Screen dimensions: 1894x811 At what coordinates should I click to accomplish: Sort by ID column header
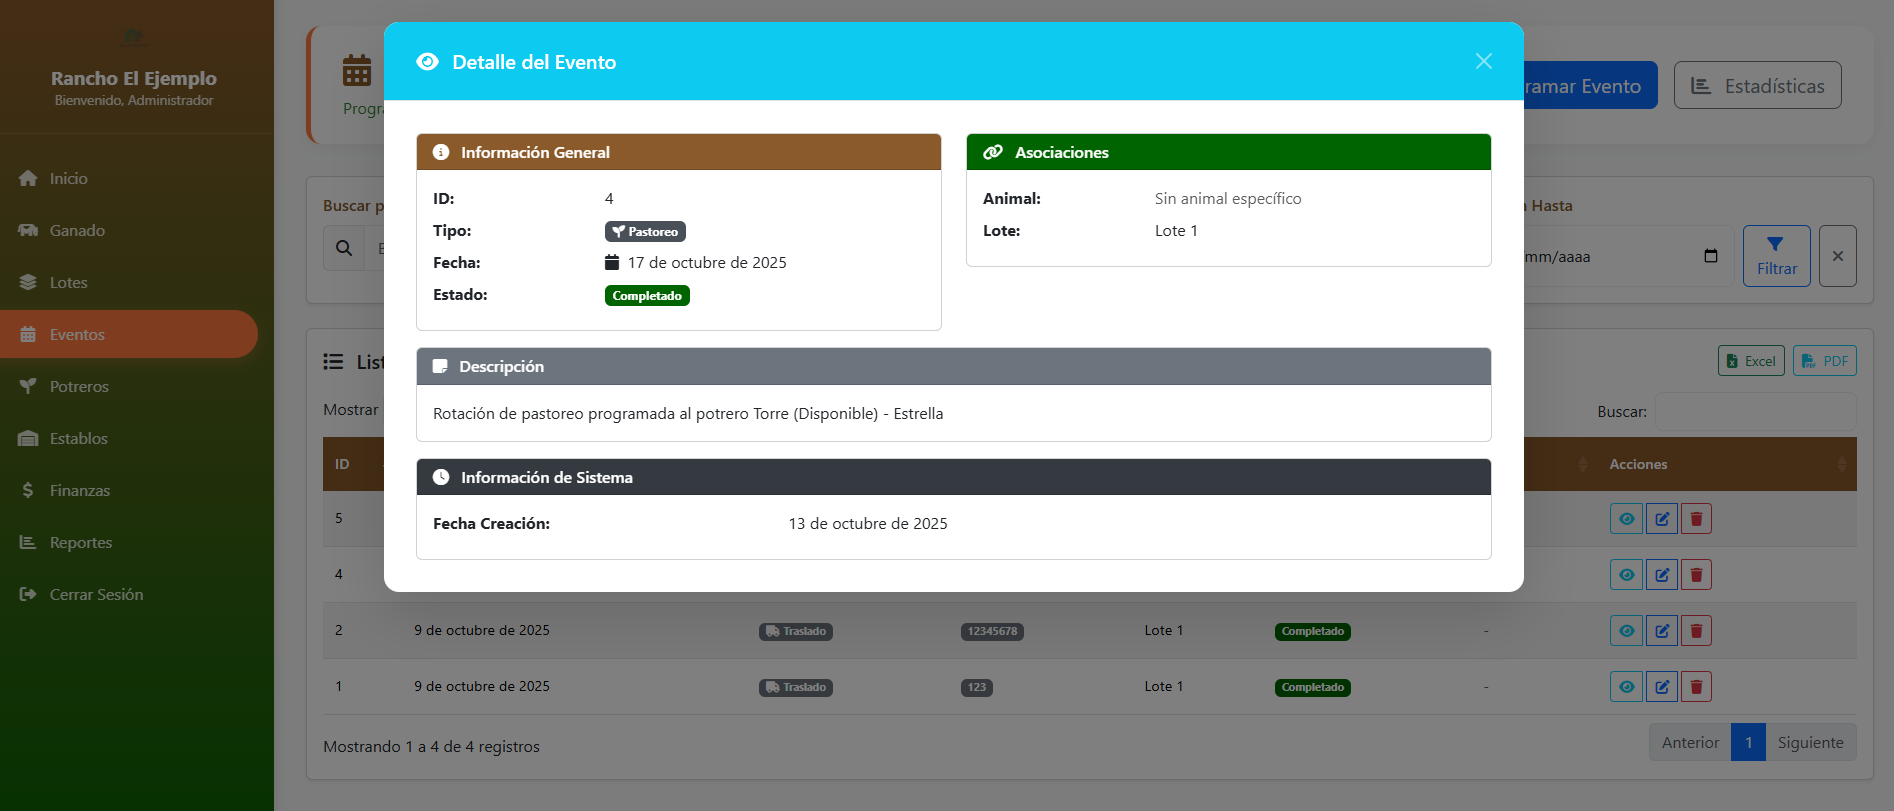353,464
